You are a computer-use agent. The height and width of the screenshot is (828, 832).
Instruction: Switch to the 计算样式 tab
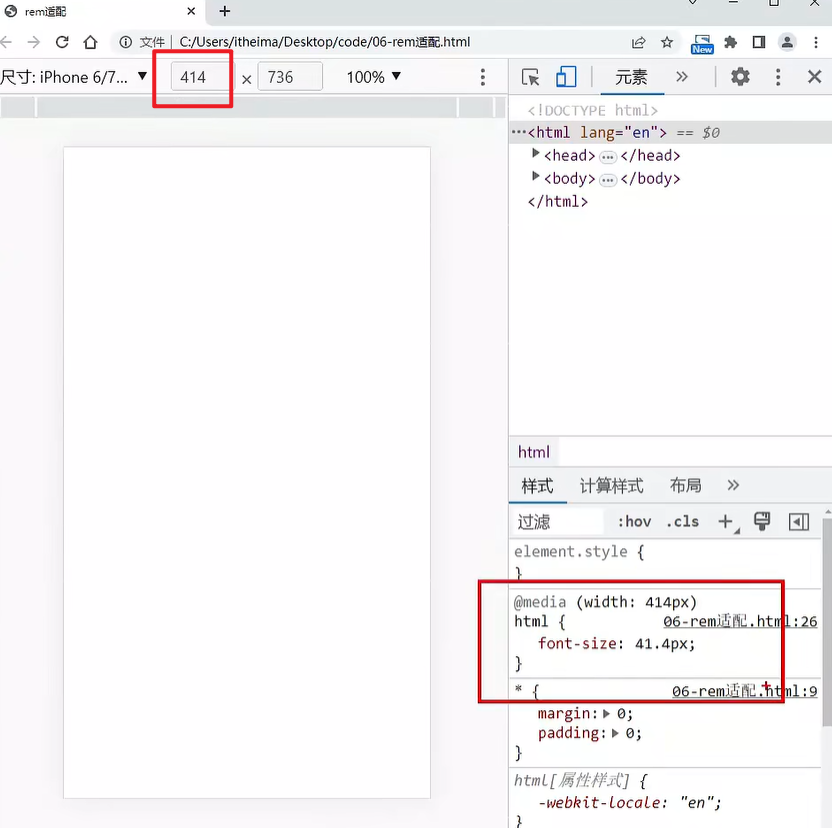click(611, 486)
